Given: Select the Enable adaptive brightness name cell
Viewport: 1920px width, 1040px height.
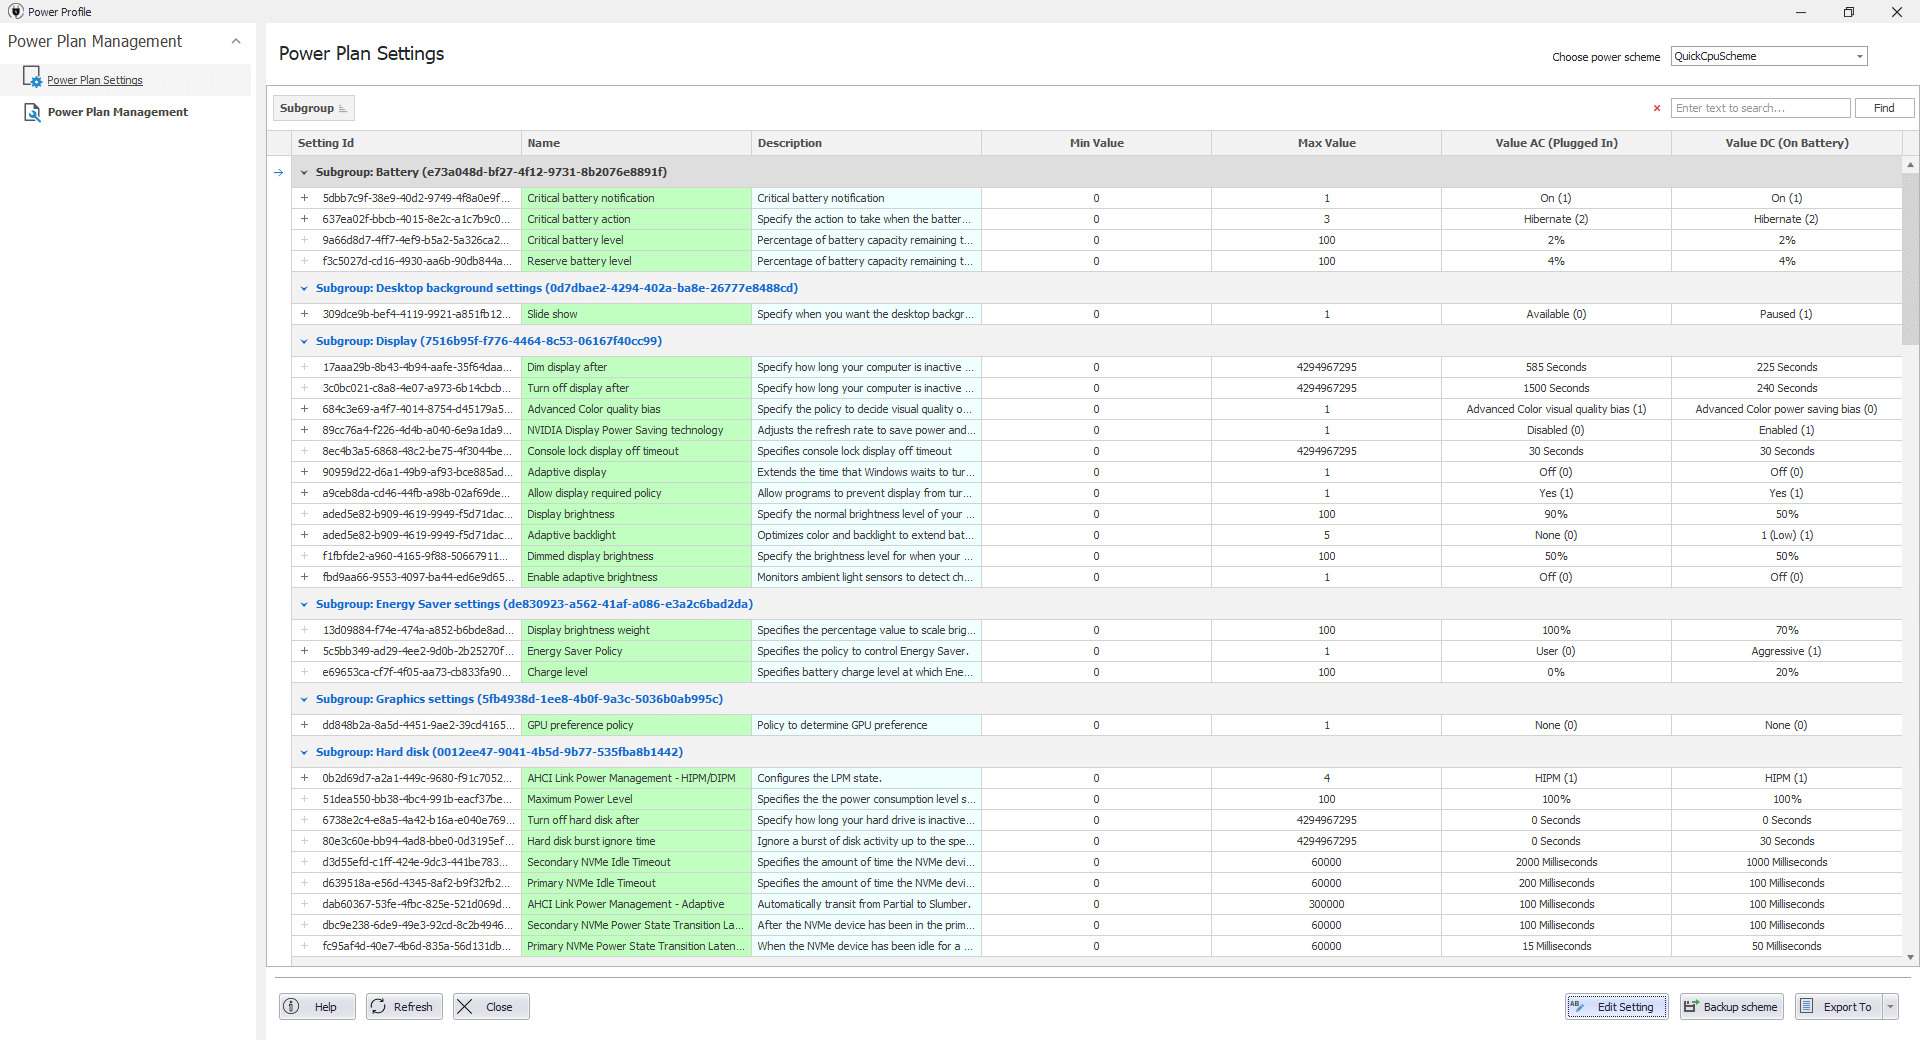Looking at the screenshot, I should tap(636, 577).
